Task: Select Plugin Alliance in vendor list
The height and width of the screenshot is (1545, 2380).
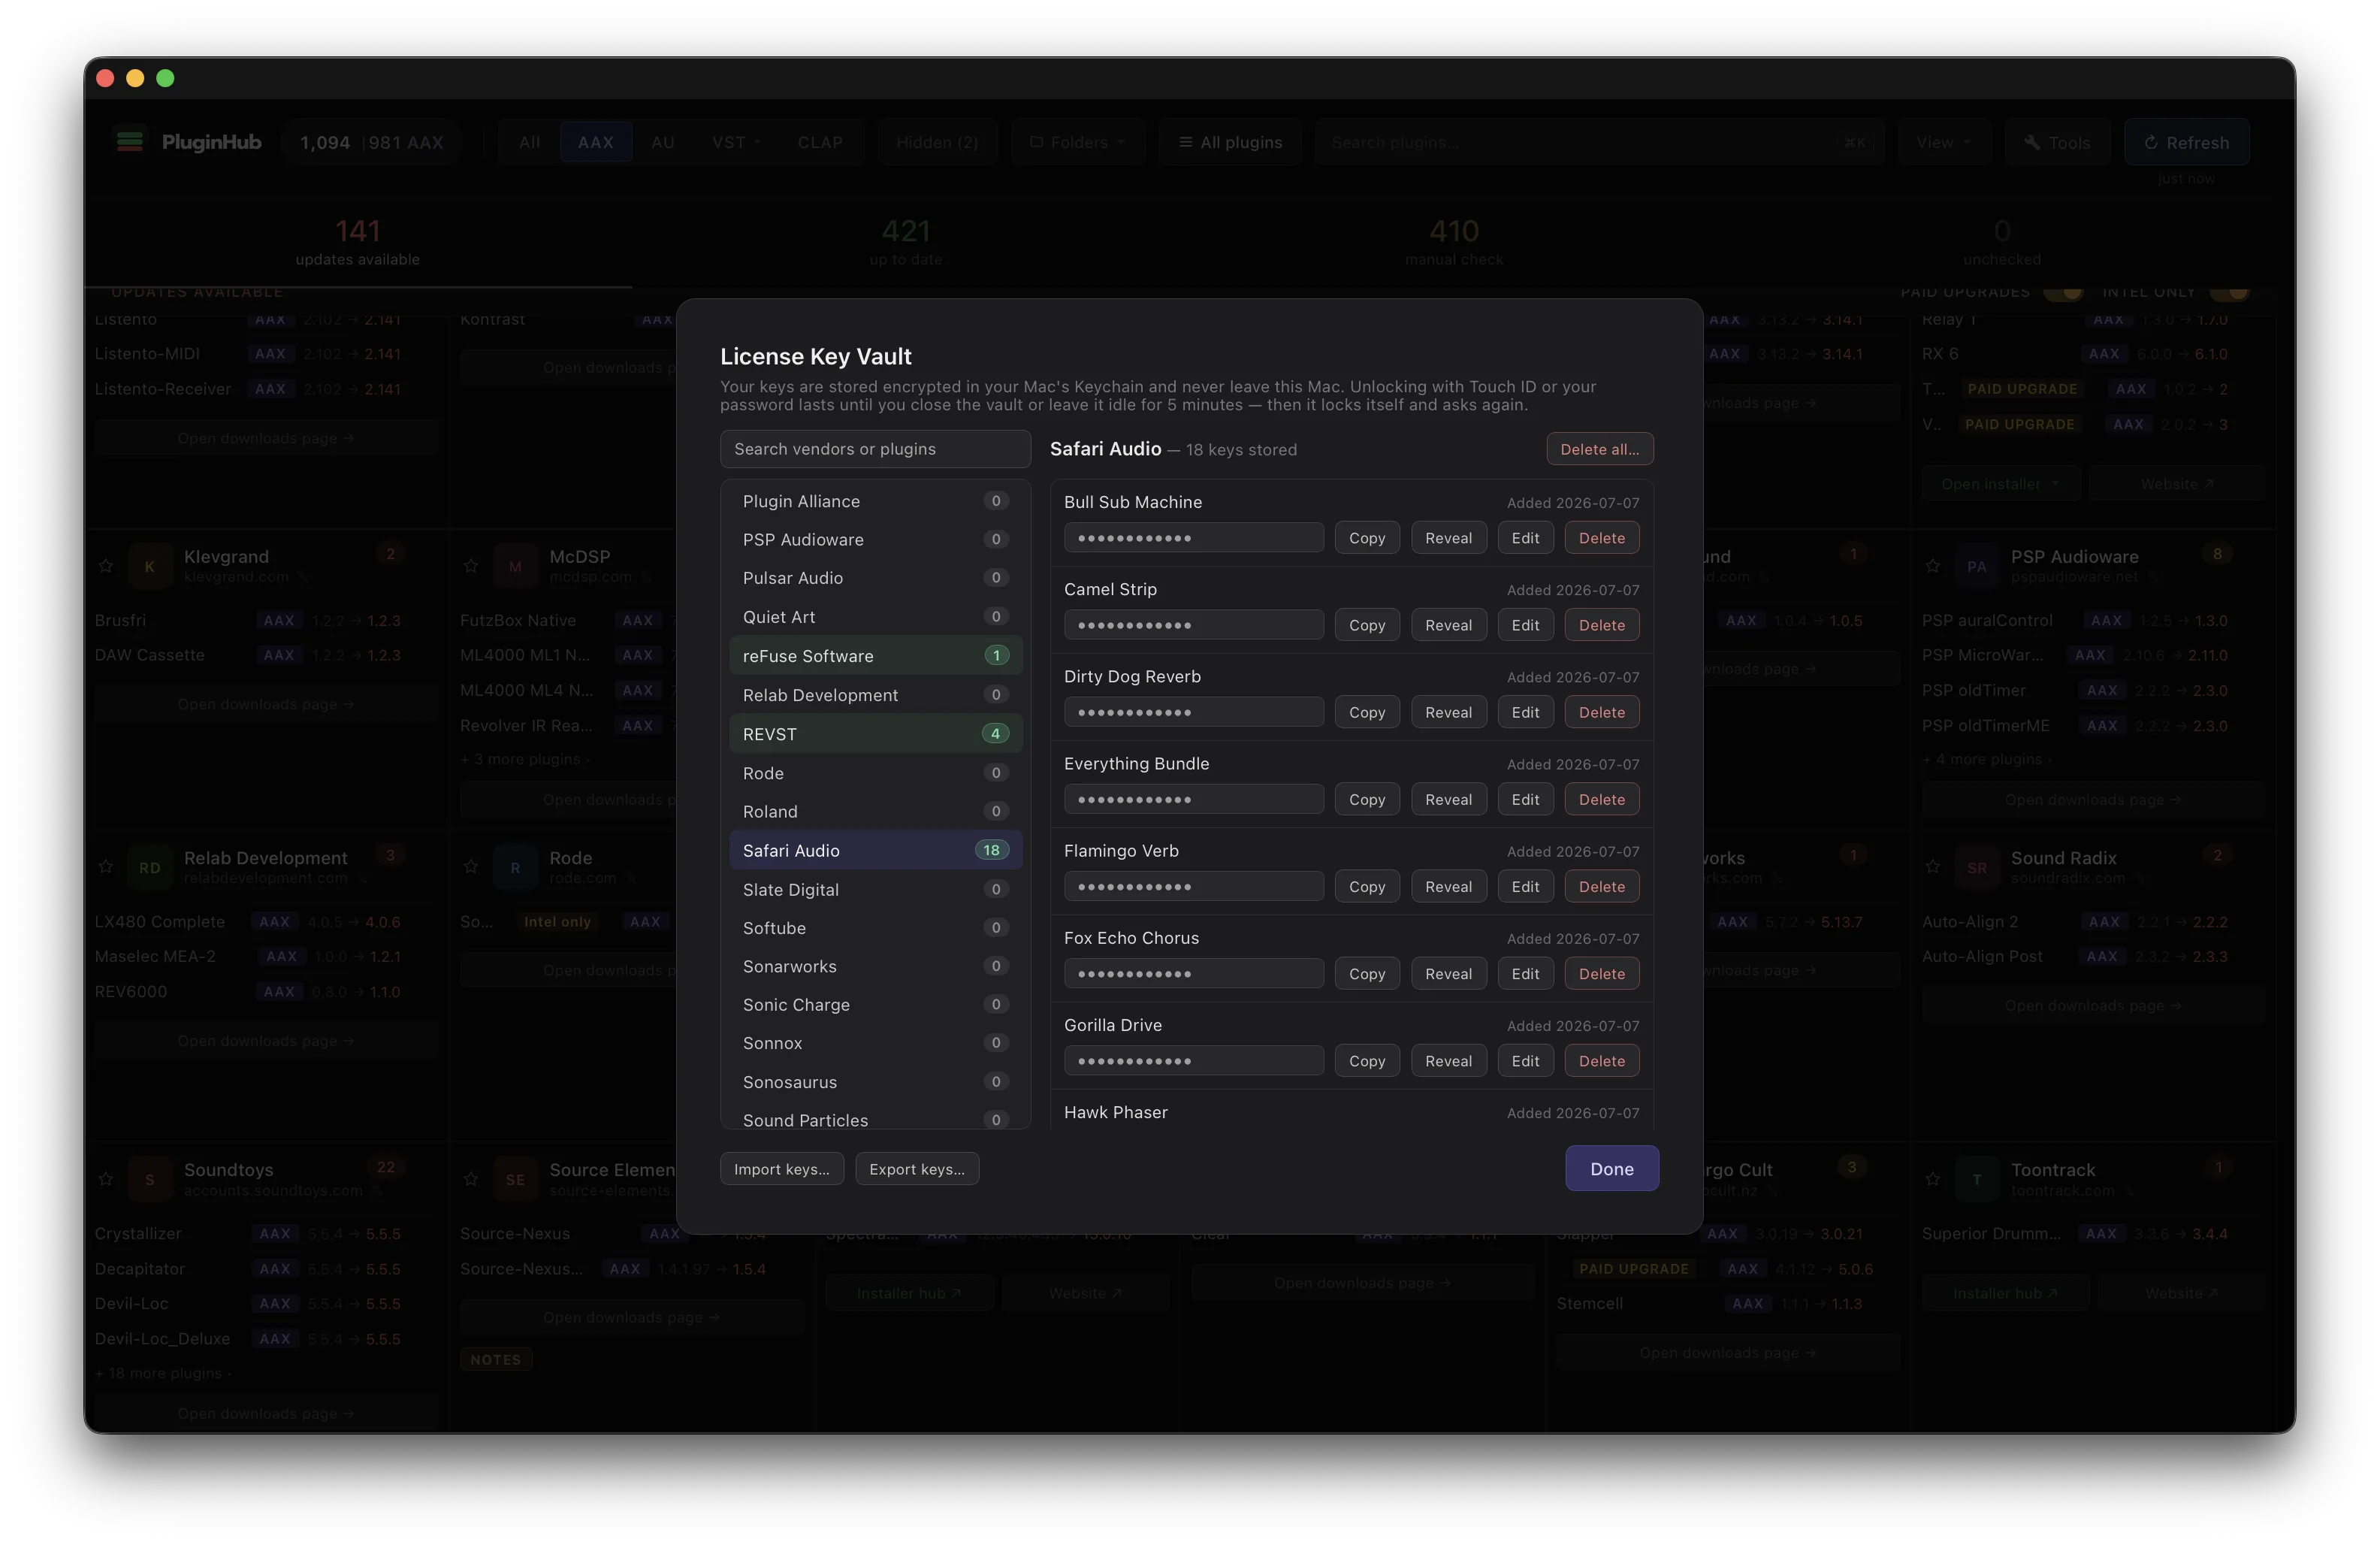Action: [875, 500]
